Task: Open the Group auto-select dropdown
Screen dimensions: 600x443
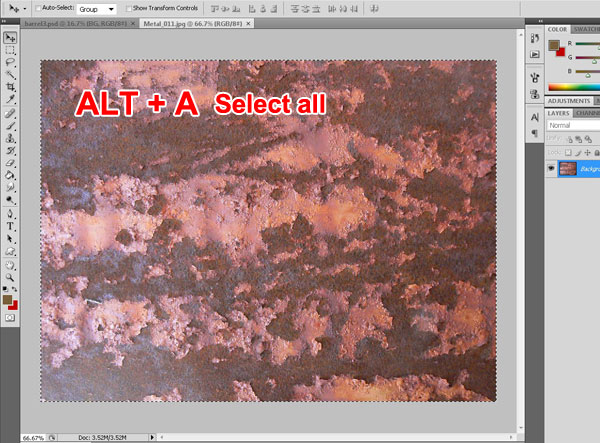Action: pos(96,8)
